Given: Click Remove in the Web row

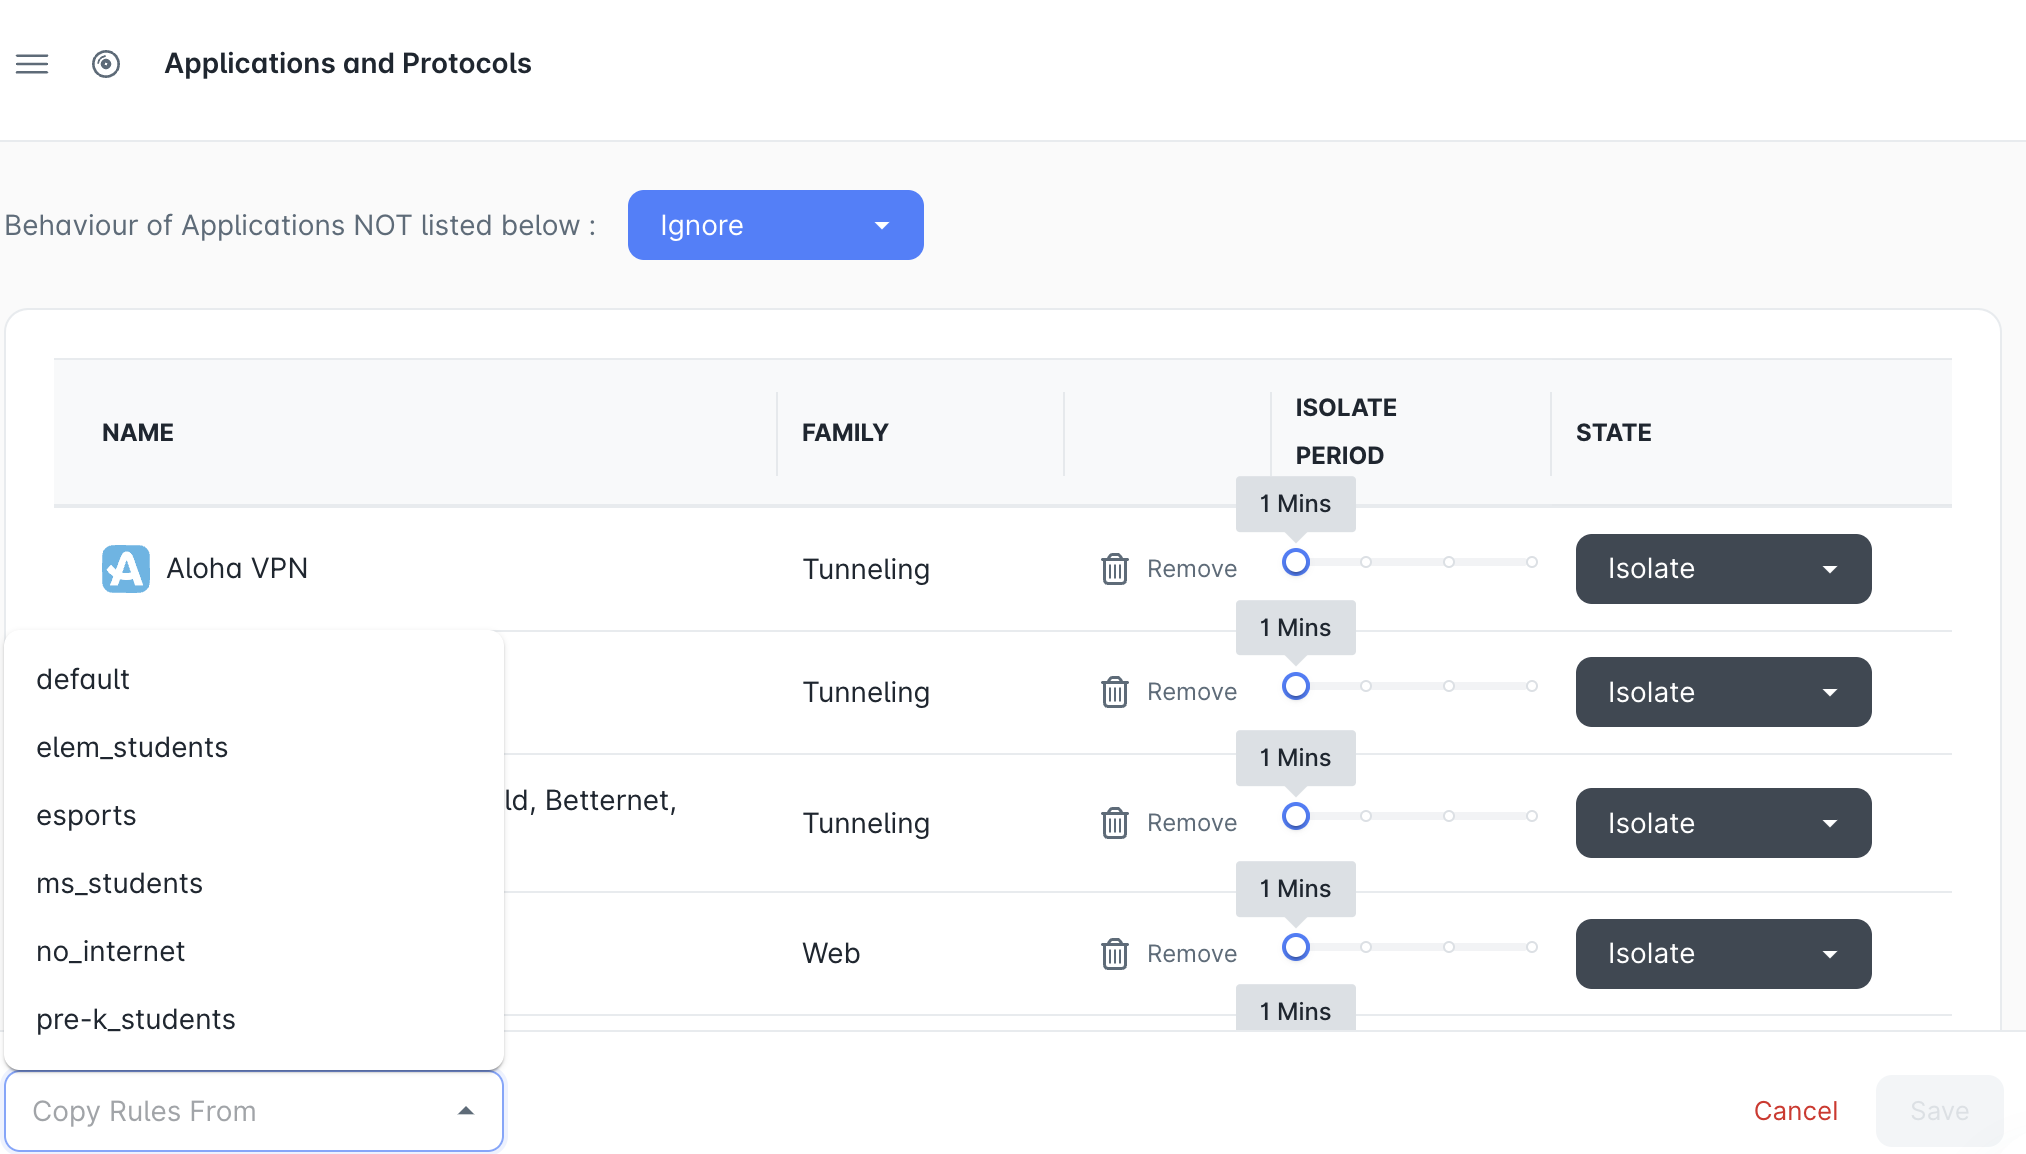Looking at the screenshot, I should click(x=1192, y=954).
